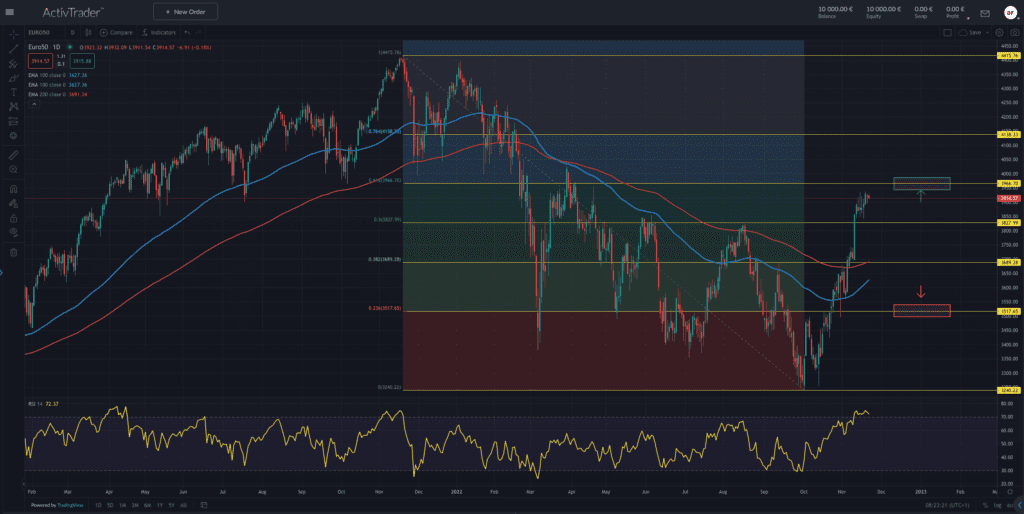Screen dimensions: 1024x514
Task: Click the cloud Save button
Action: [x=970, y=33]
